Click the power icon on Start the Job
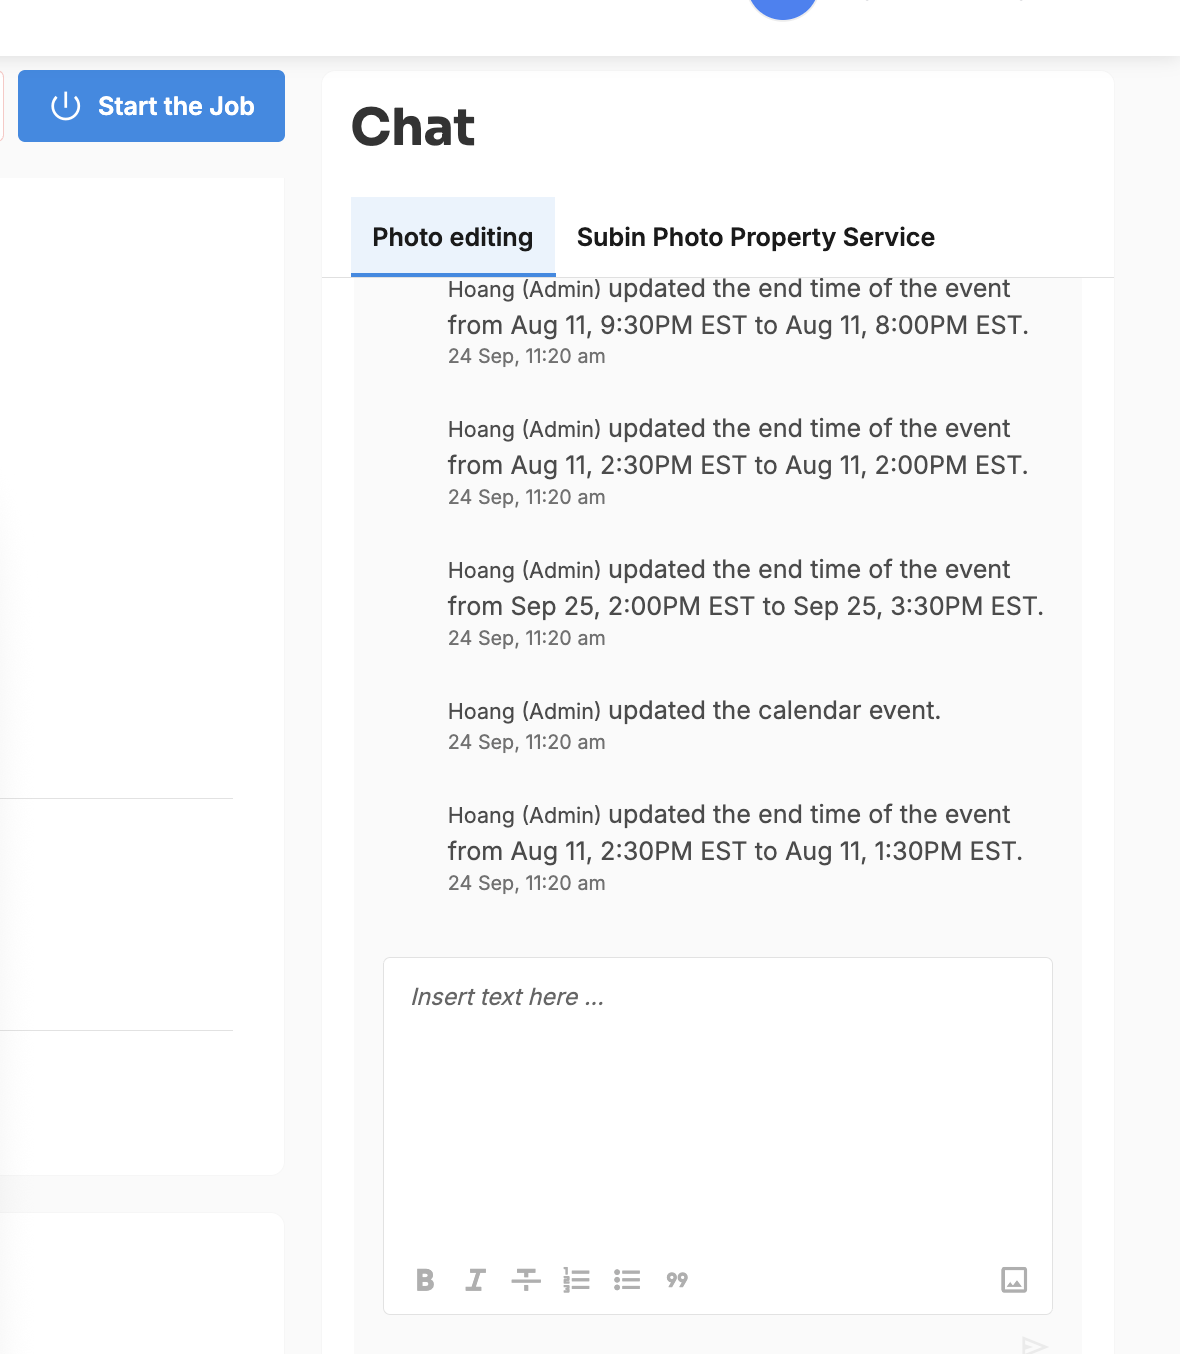This screenshot has height=1354, width=1180. (x=66, y=106)
